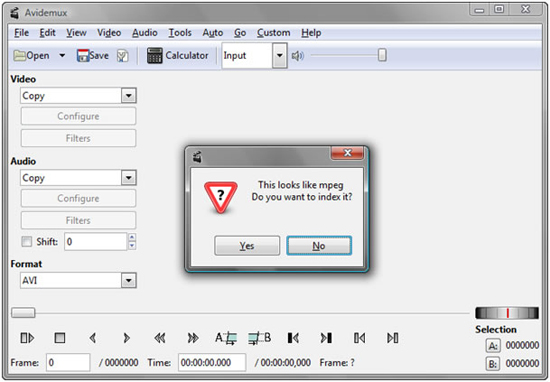Click Filters under the Video section

(78, 138)
